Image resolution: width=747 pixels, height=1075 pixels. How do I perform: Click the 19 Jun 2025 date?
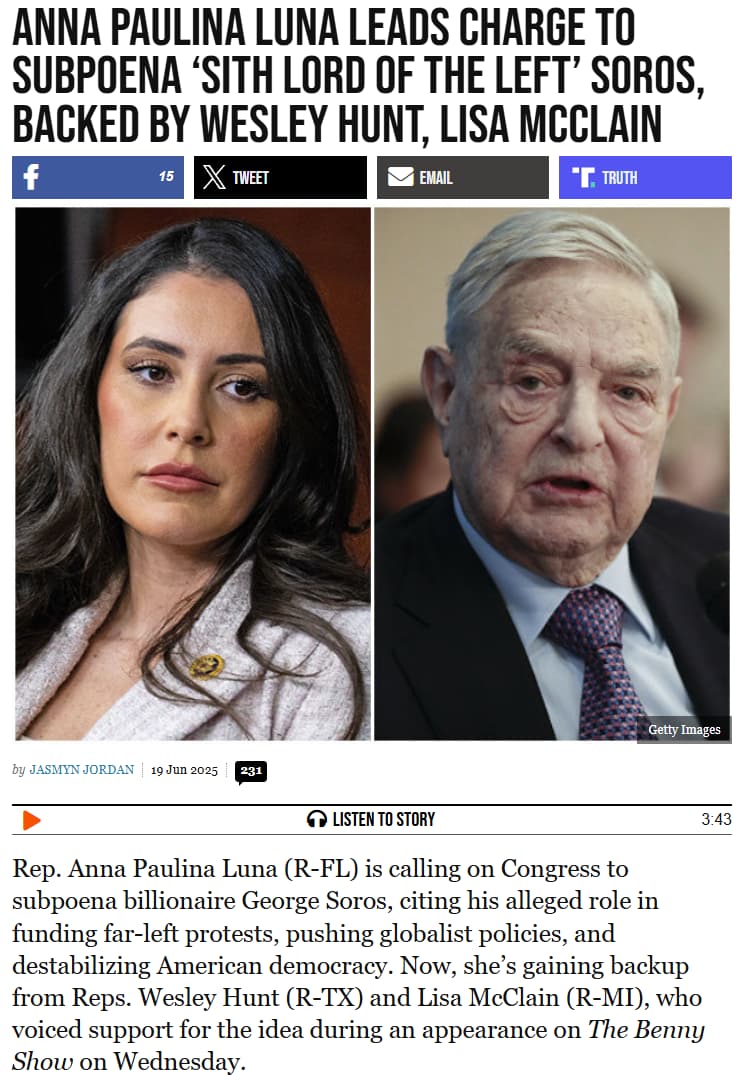[x=184, y=770]
